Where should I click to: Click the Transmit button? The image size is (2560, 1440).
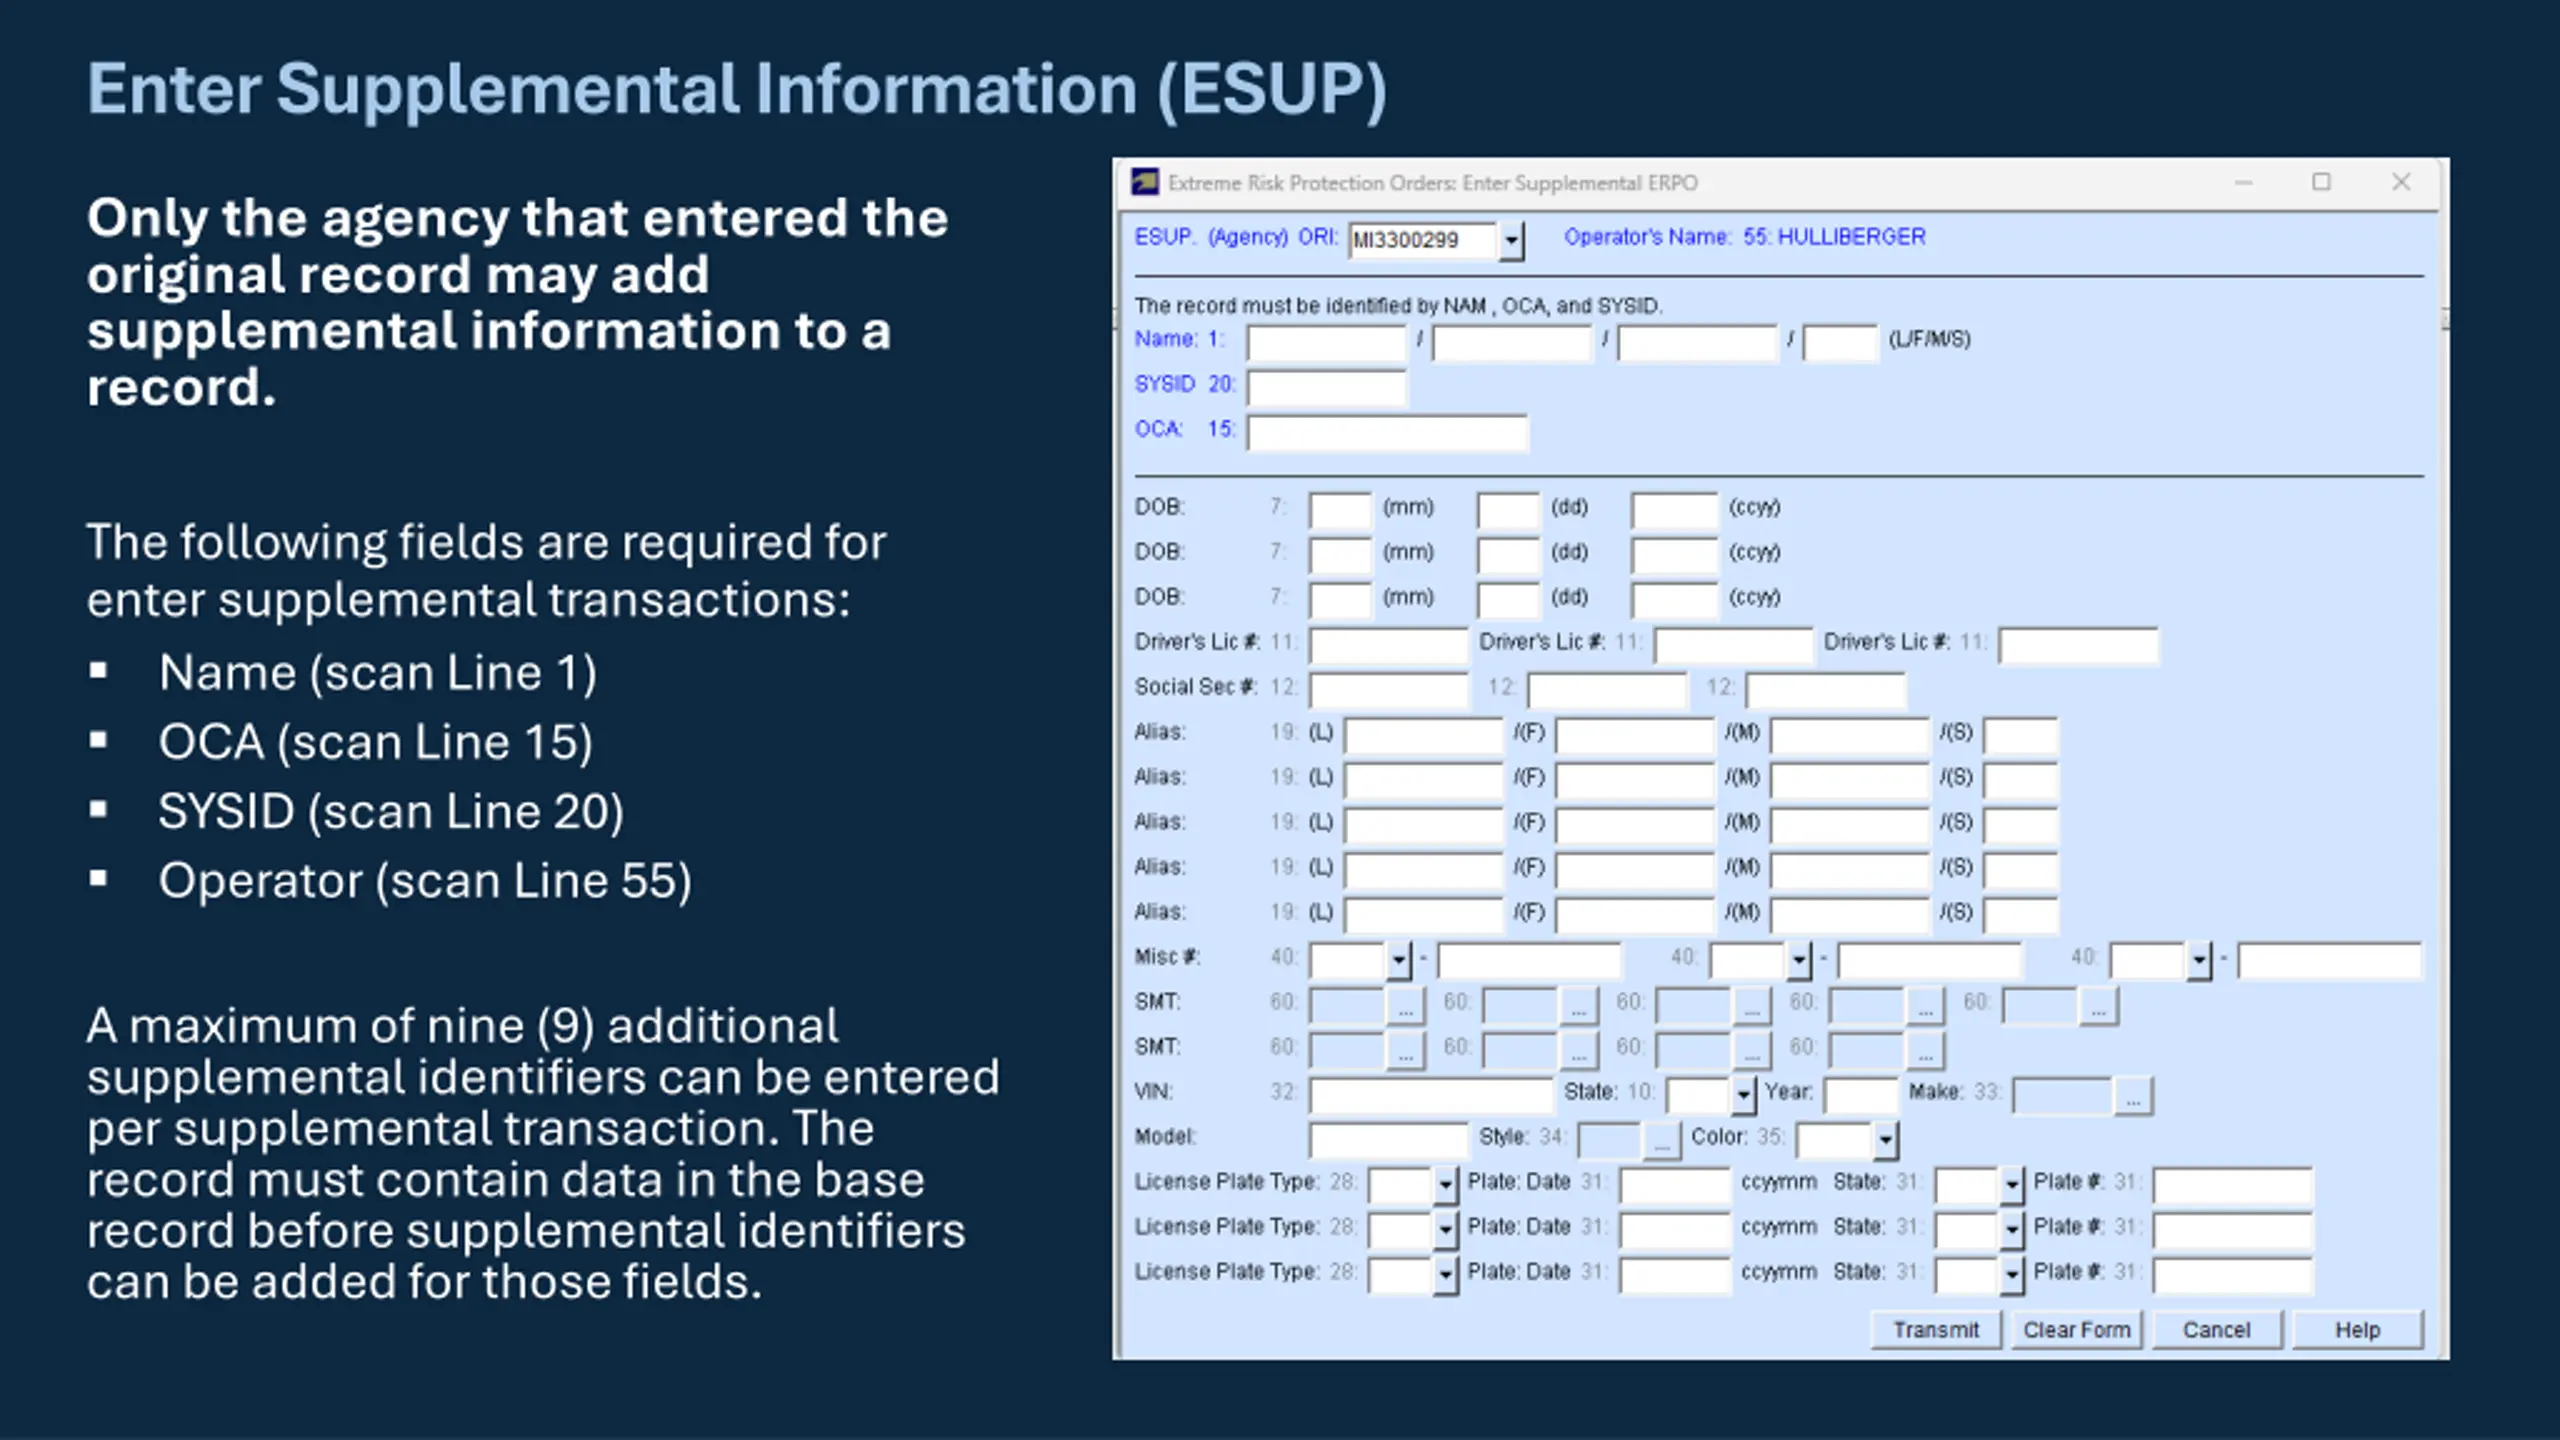pyautogui.click(x=1936, y=1330)
